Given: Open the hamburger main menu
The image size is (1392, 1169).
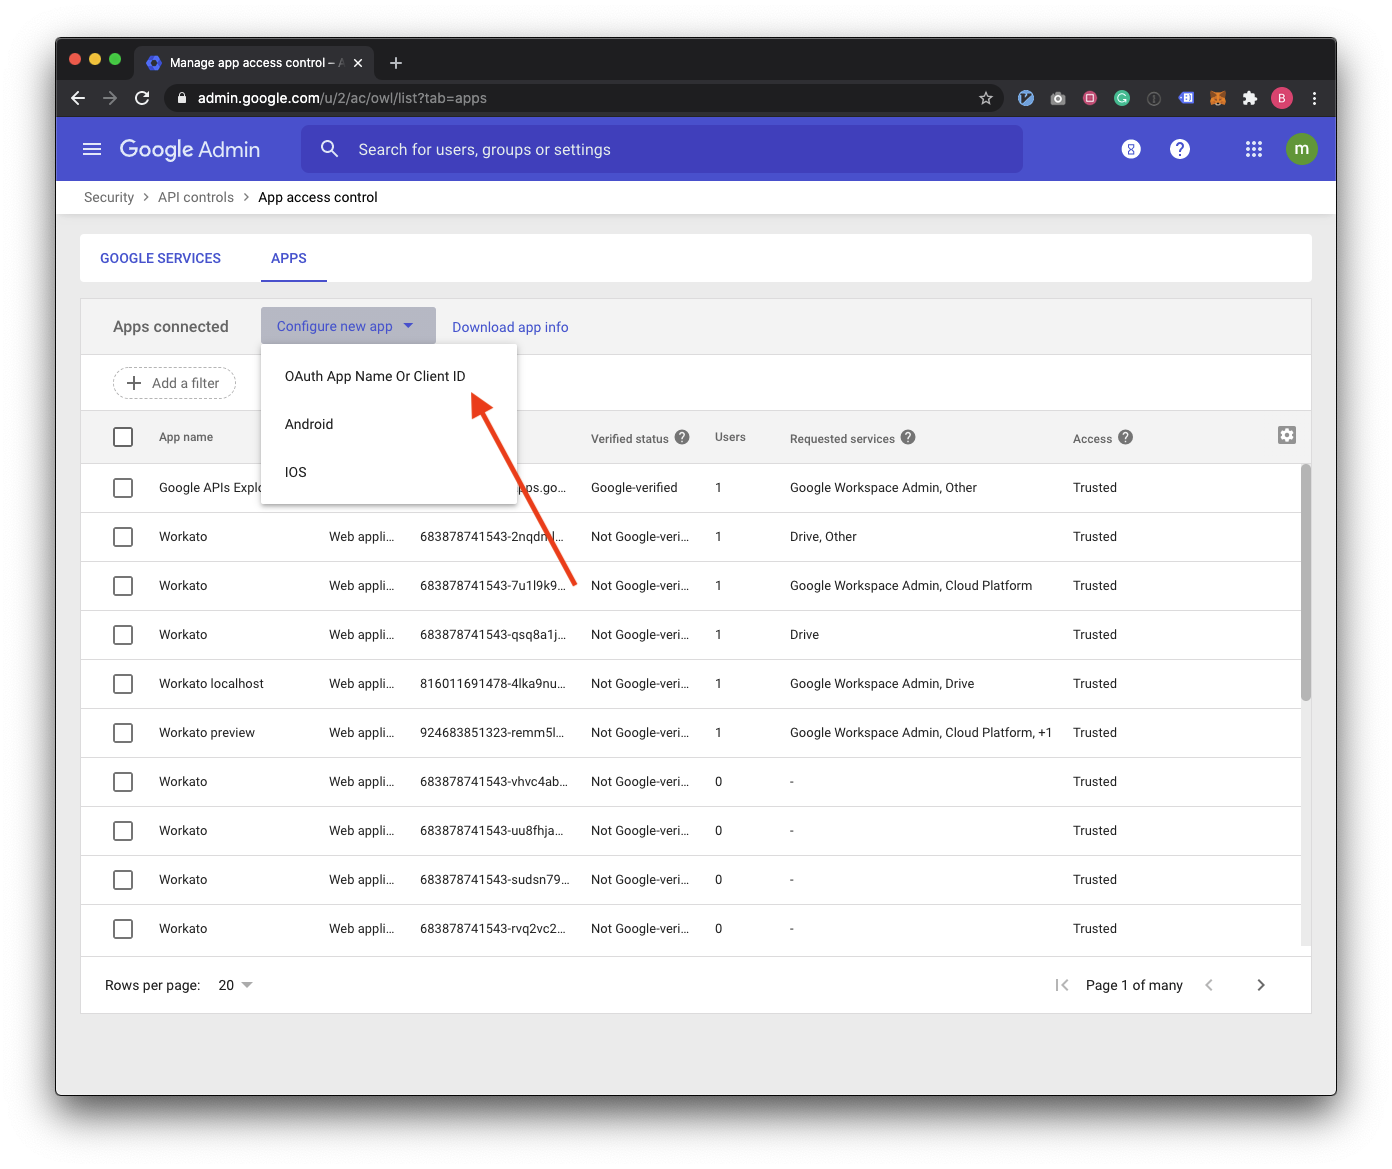Looking at the screenshot, I should click(92, 149).
